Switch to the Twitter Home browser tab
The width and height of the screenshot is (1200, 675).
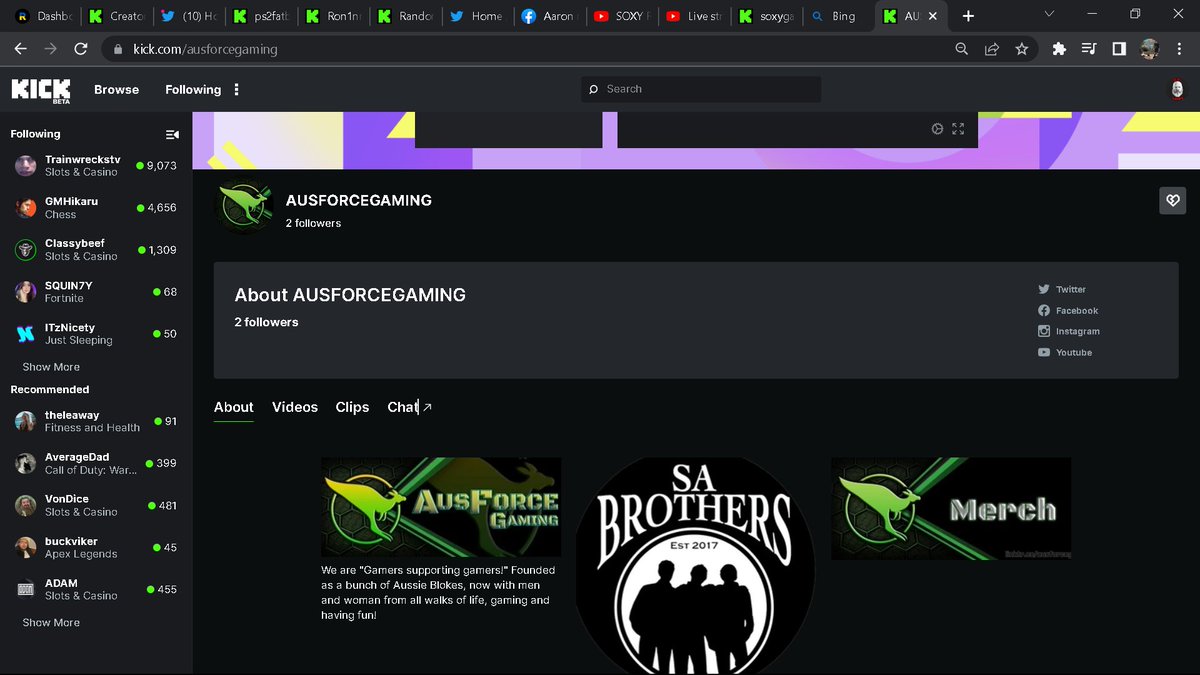(x=476, y=16)
